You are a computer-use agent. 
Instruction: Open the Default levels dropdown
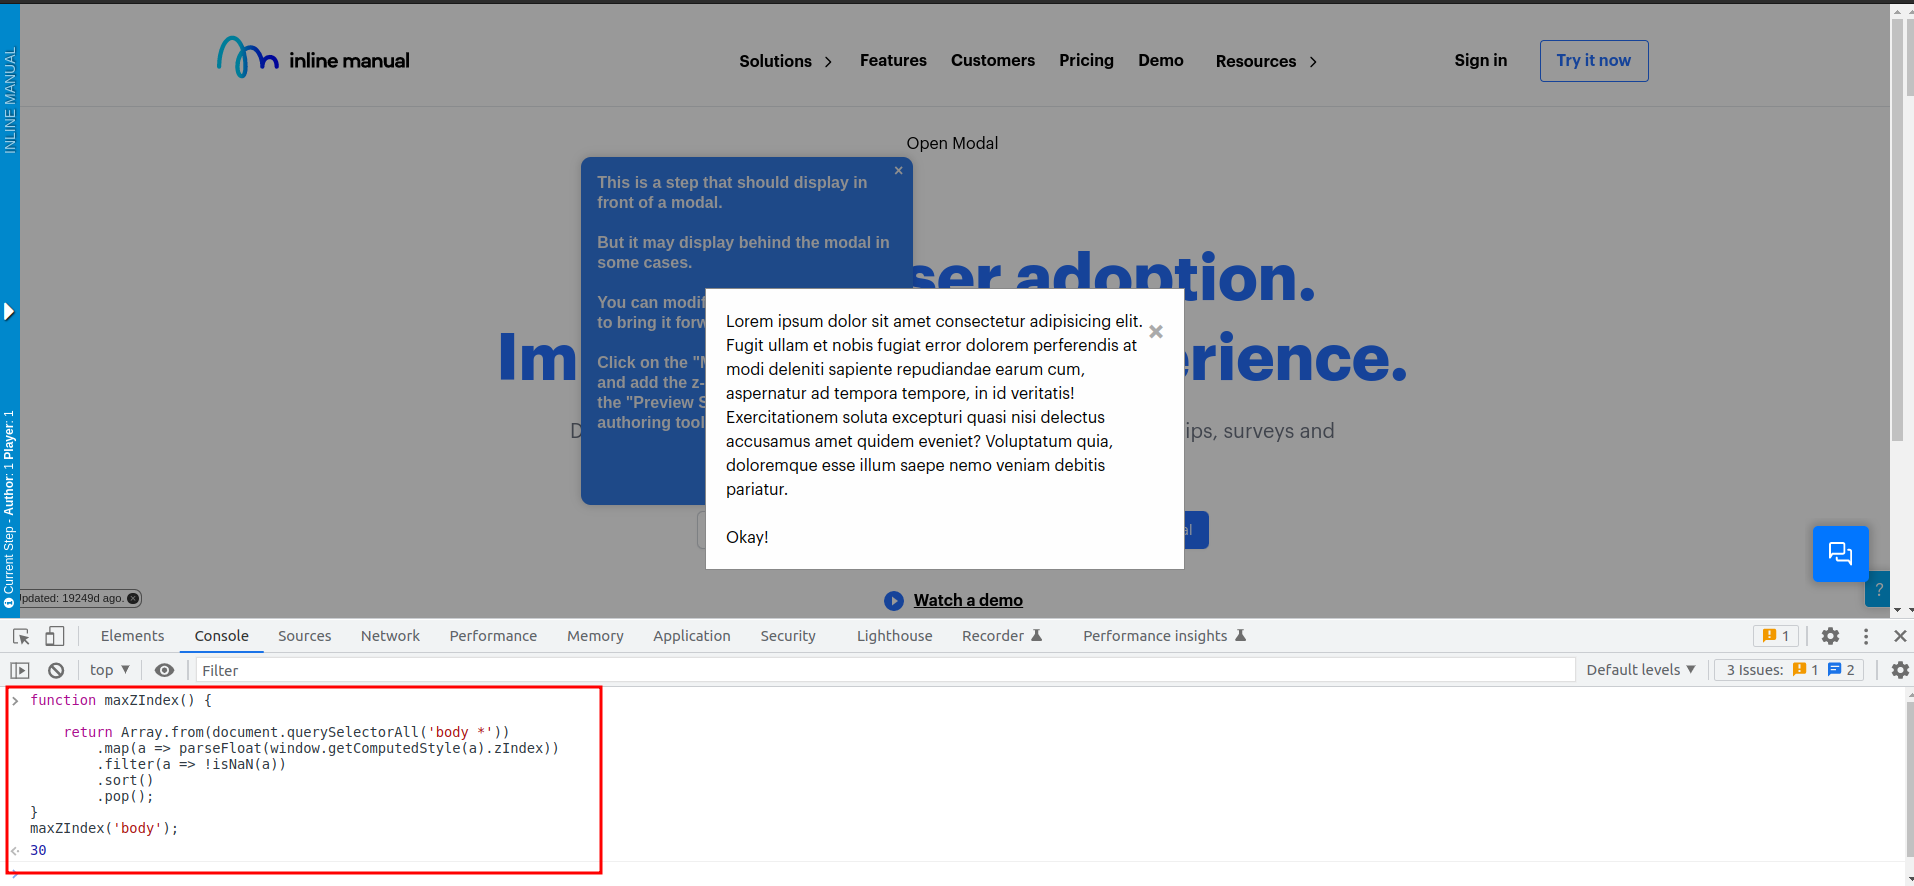click(x=1640, y=670)
